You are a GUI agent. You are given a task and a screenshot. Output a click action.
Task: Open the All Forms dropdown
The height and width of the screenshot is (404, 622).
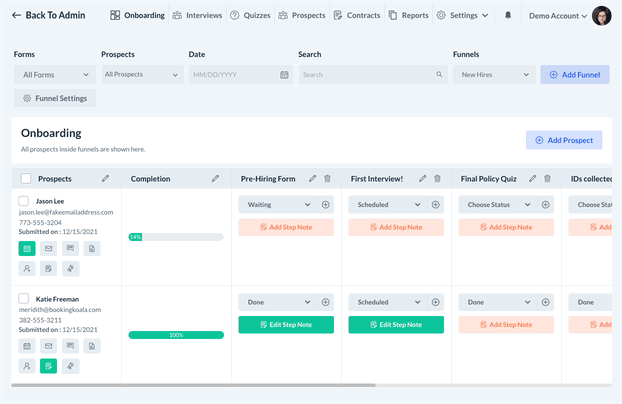pyautogui.click(x=55, y=74)
